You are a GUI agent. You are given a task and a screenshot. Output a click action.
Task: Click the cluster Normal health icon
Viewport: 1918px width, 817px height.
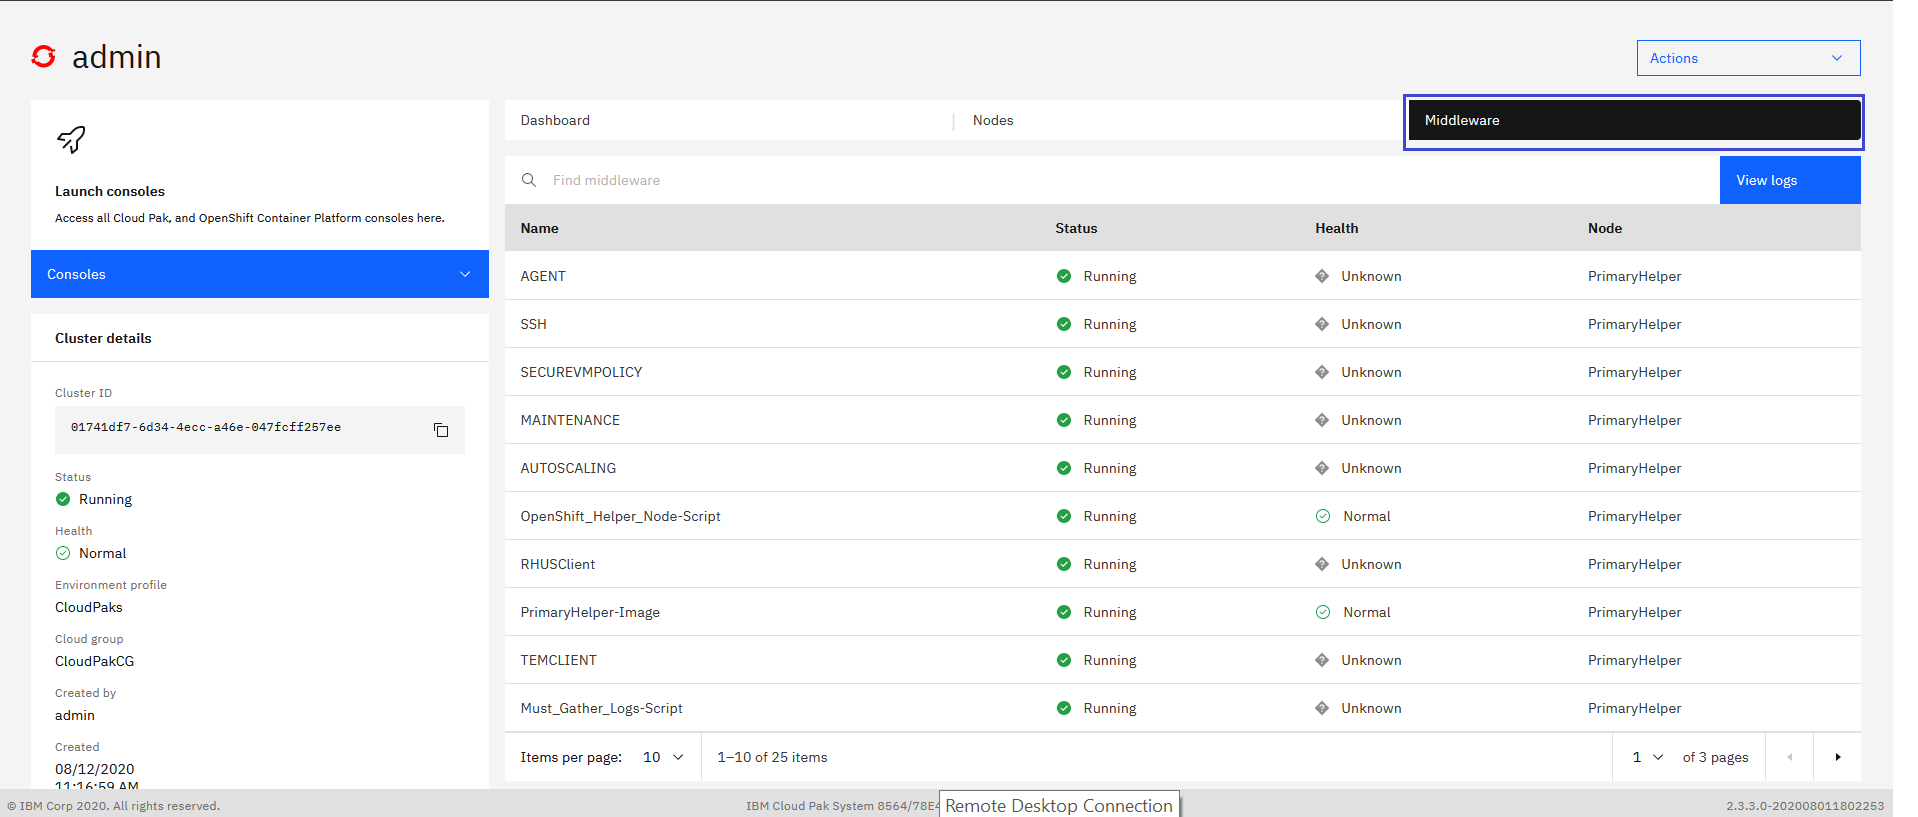point(63,553)
